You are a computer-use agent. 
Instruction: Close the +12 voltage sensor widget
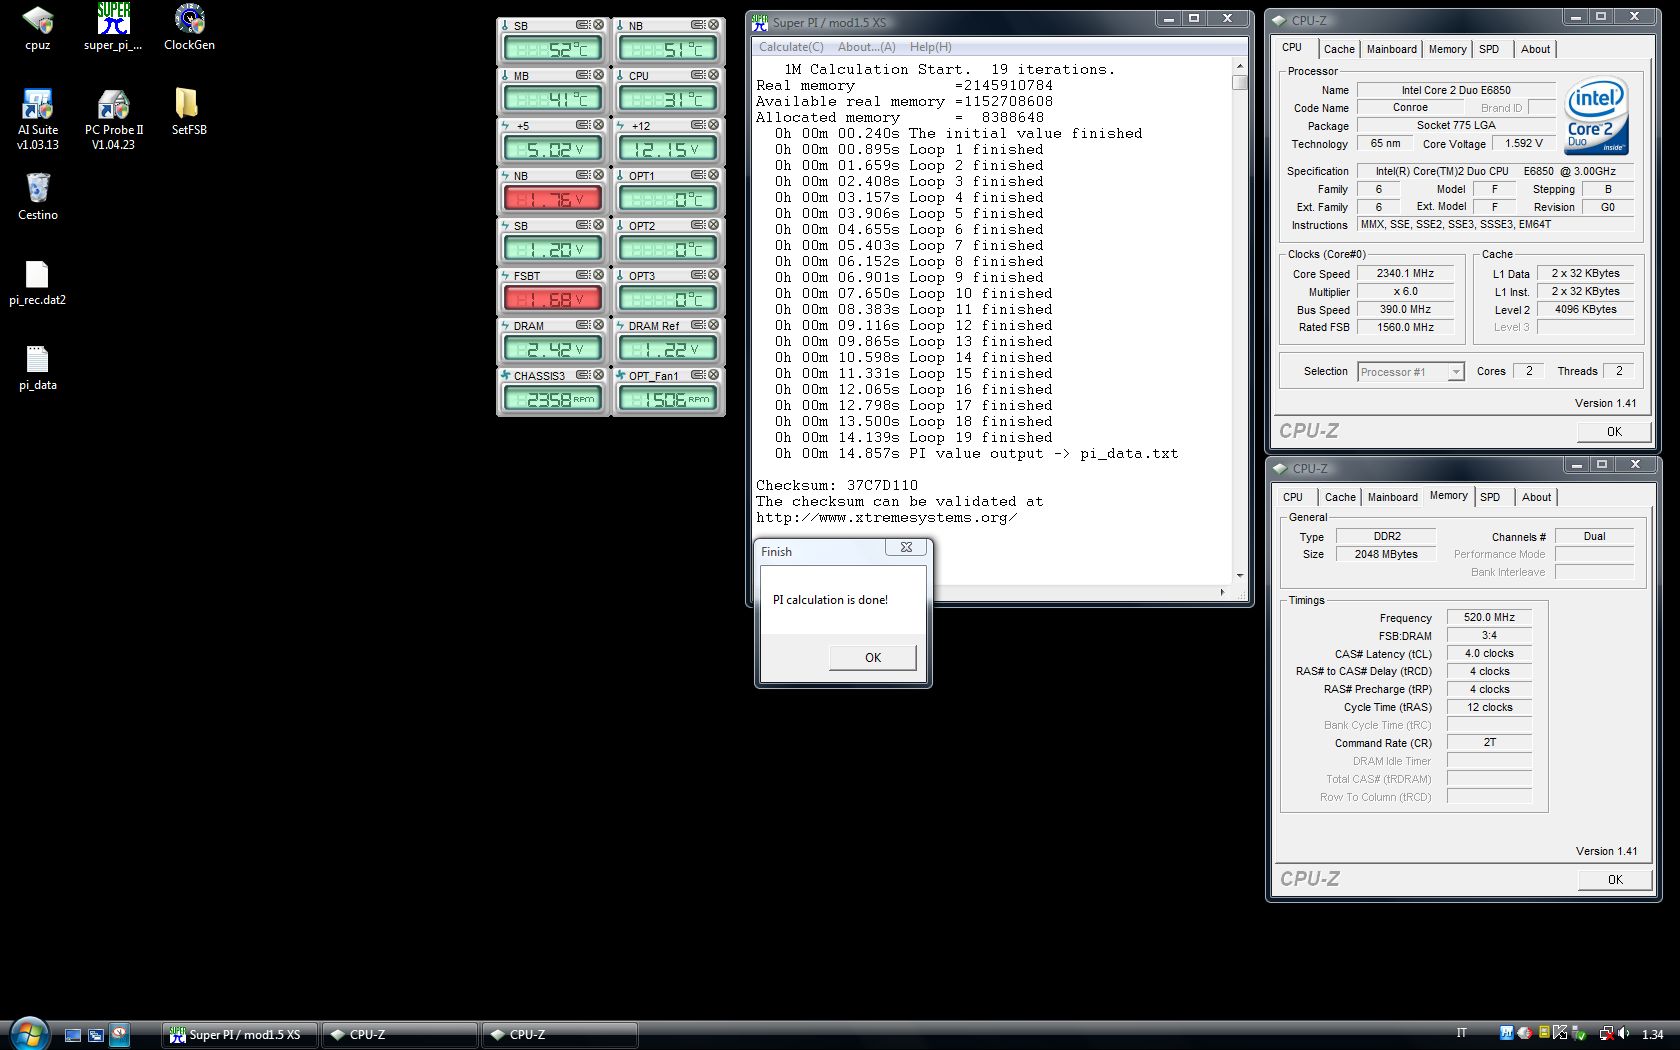(714, 125)
